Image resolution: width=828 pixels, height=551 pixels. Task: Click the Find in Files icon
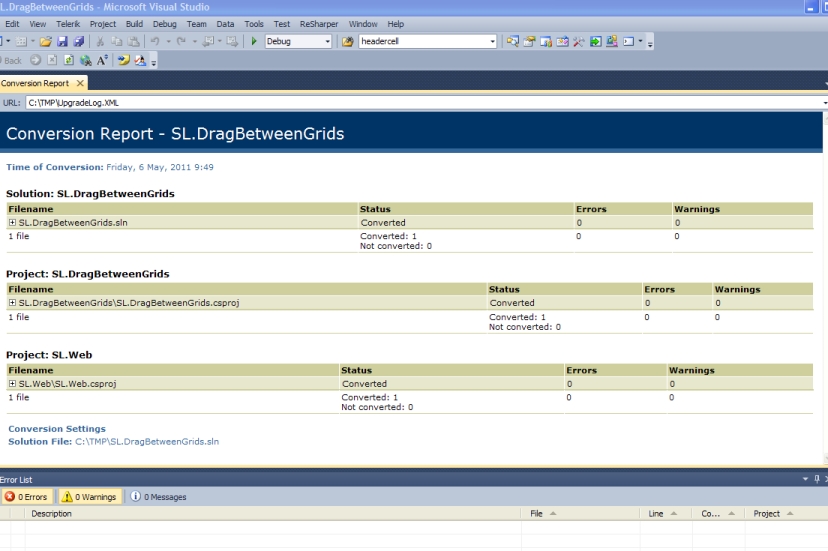pos(347,41)
